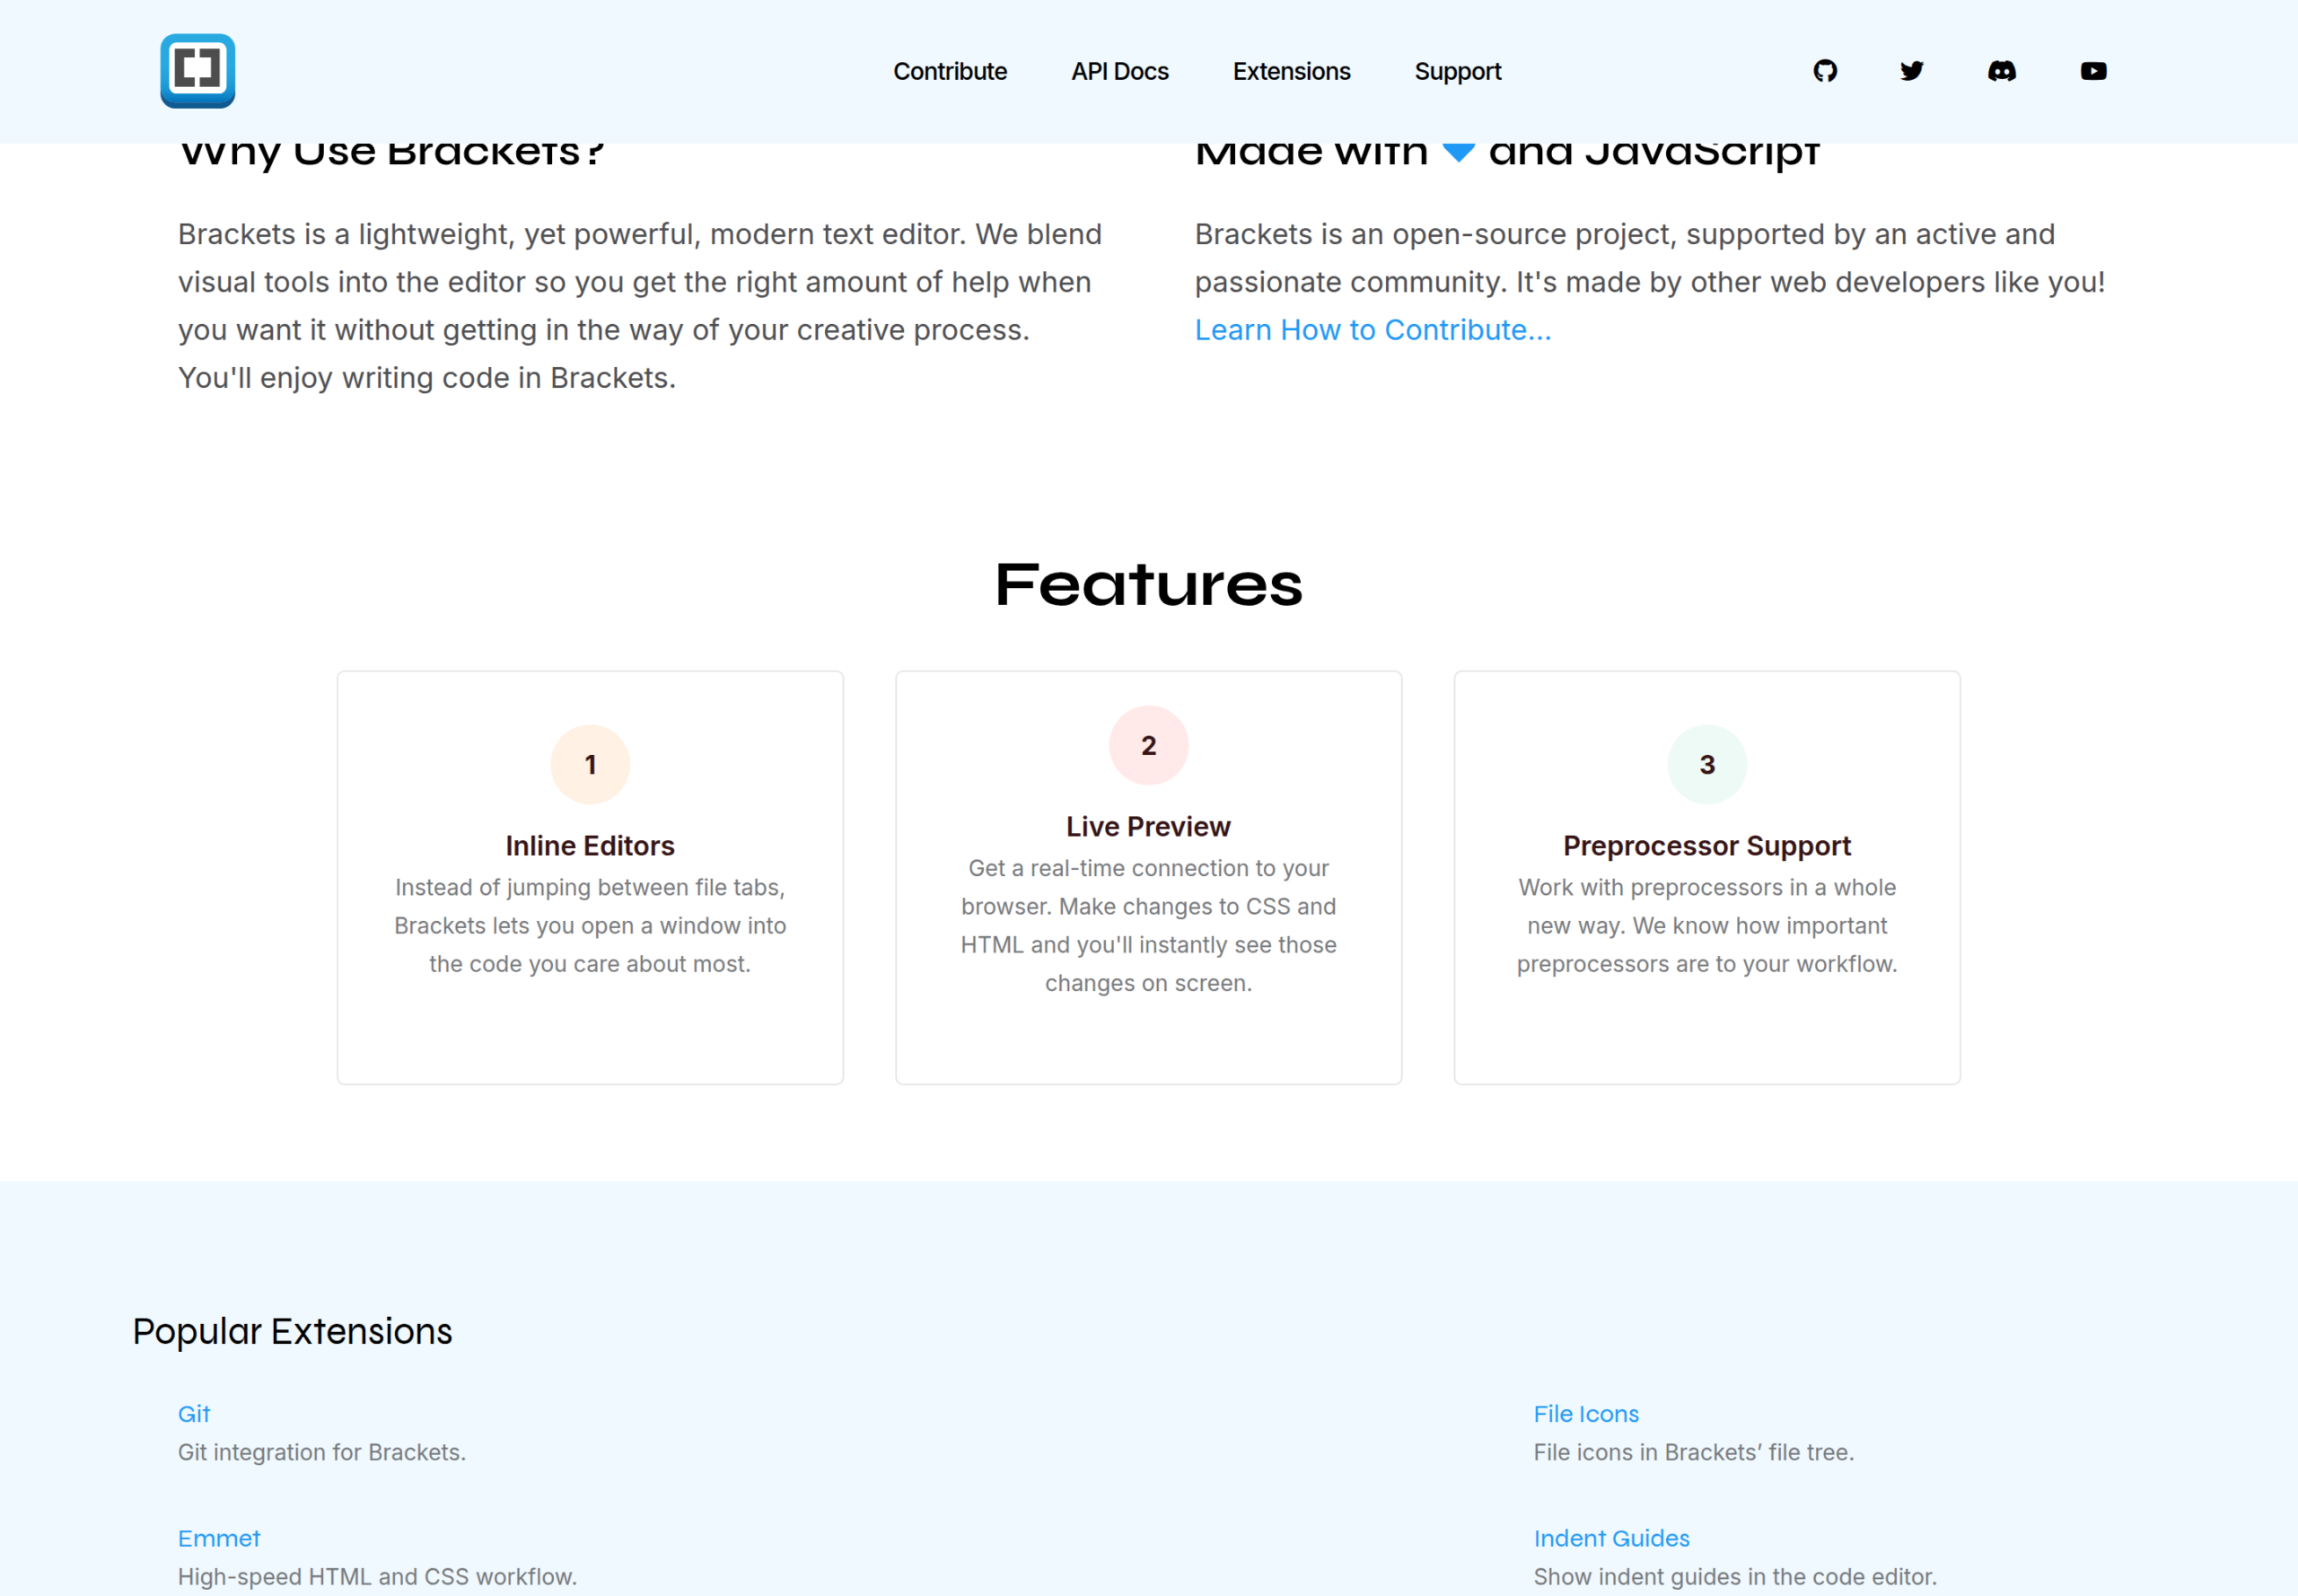Open the Indent Guides extension link
The width and height of the screenshot is (2298, 1596).
click(1611, 1538)
